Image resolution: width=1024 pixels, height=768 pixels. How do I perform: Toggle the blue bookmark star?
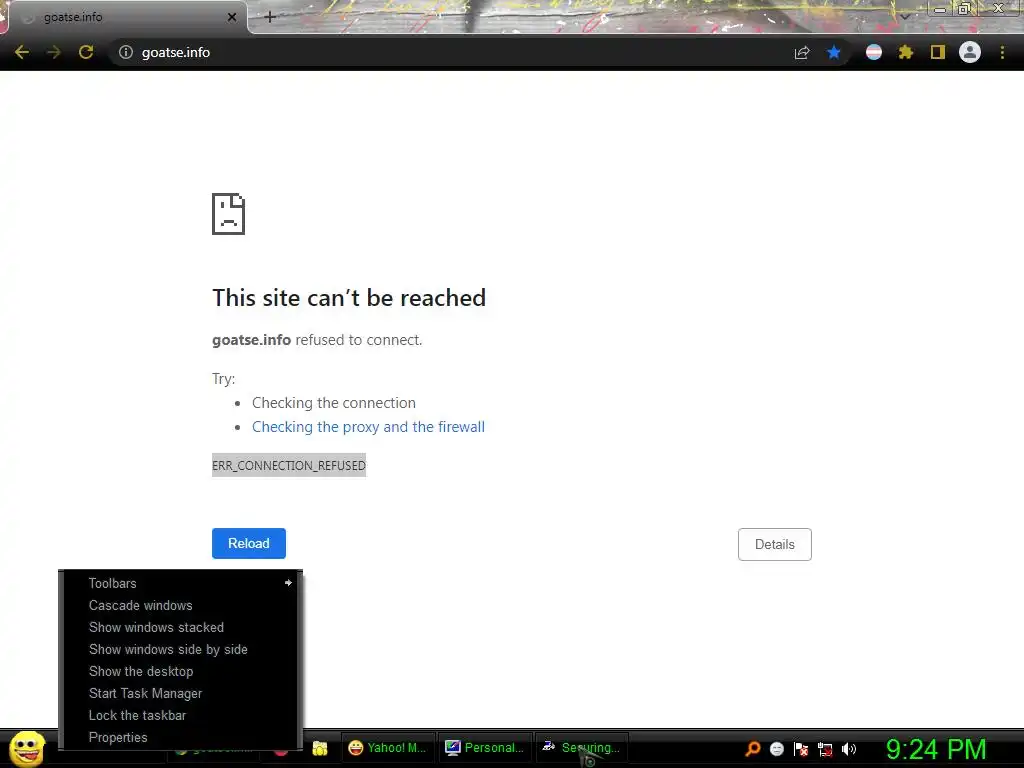[834, 52]
